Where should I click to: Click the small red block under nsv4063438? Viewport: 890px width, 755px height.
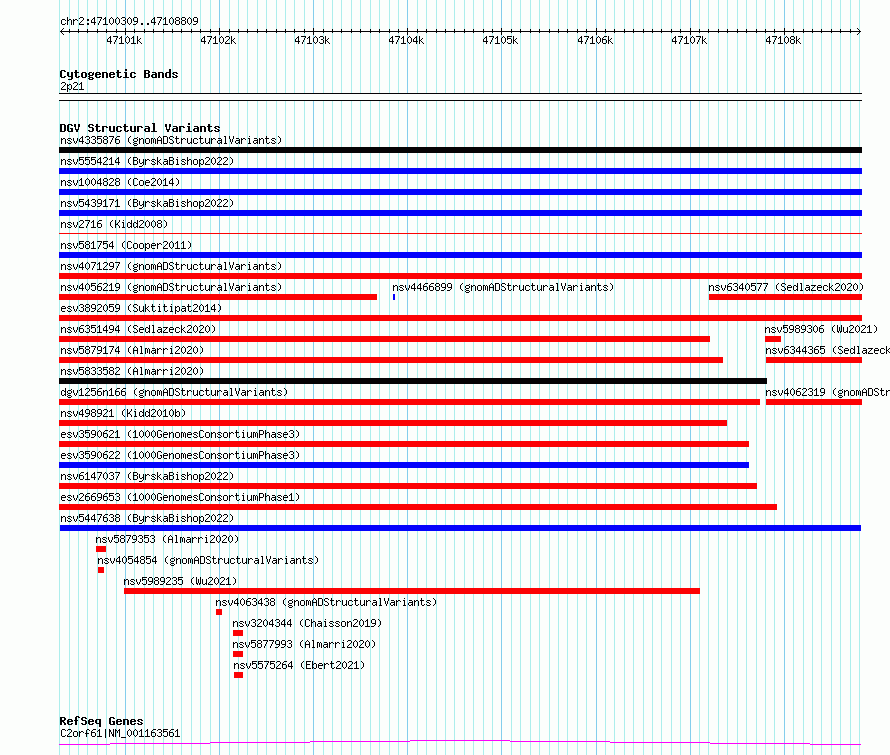219,612
